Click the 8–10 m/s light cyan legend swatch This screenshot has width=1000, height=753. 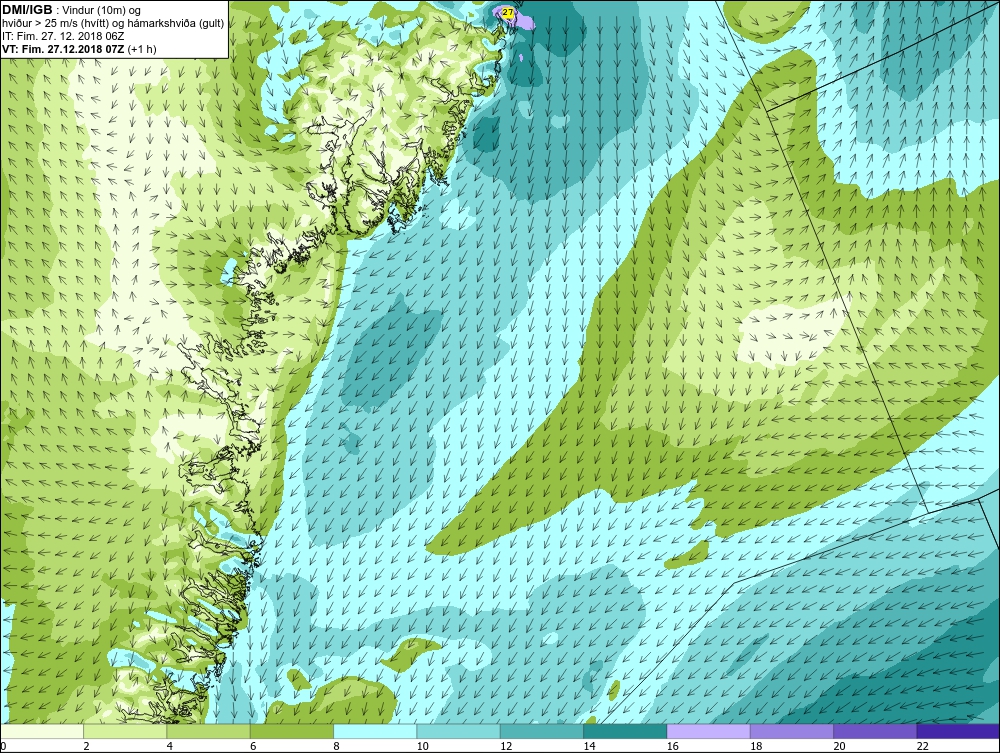[375, 731]
